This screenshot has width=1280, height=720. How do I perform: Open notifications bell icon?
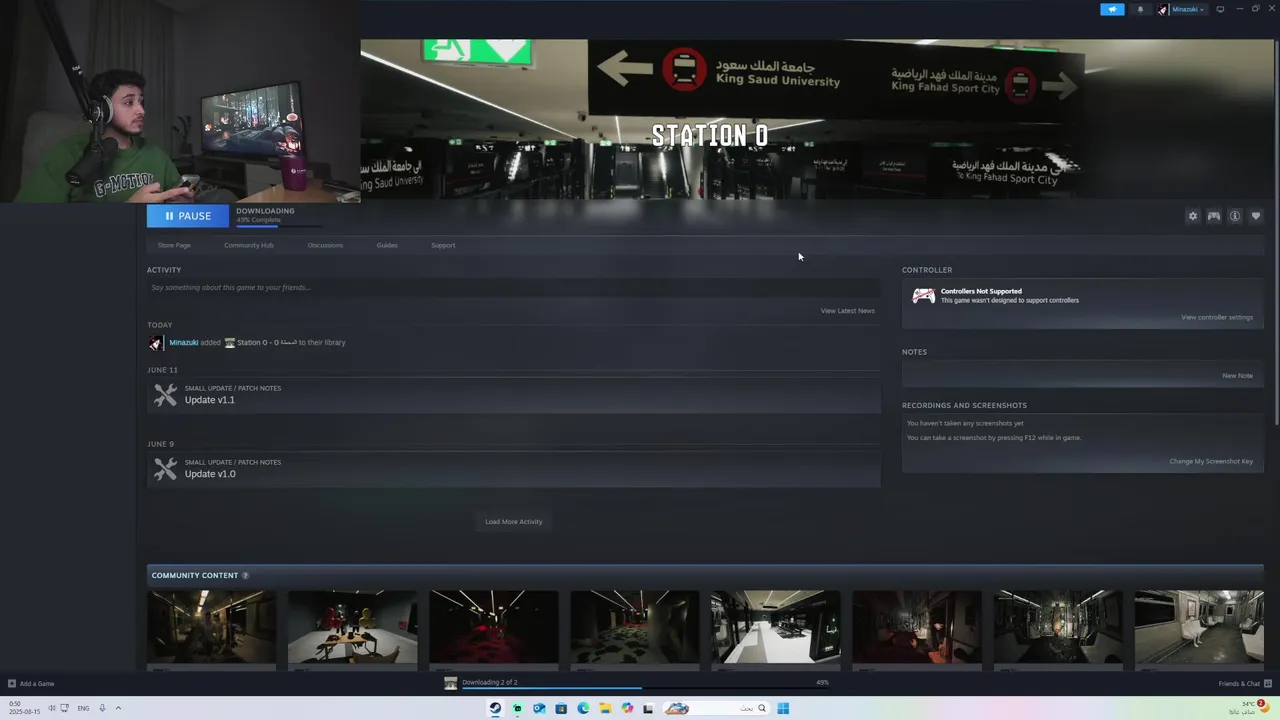tap(1140, 9)
